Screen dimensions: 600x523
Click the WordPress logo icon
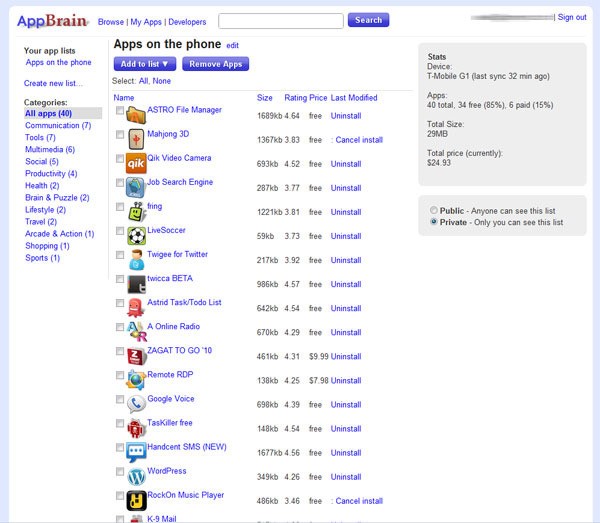[136, 476]
